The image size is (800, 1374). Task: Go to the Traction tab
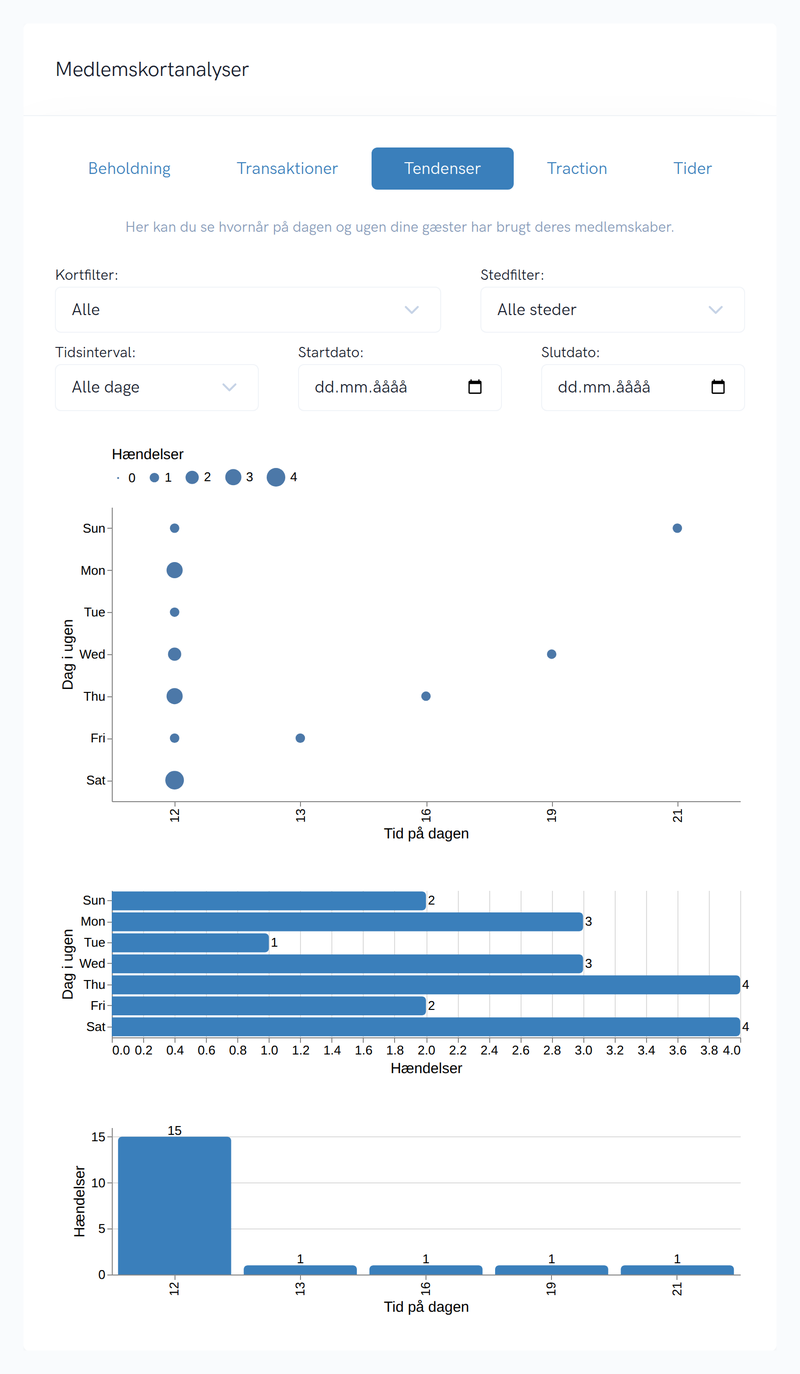[577, 168]
